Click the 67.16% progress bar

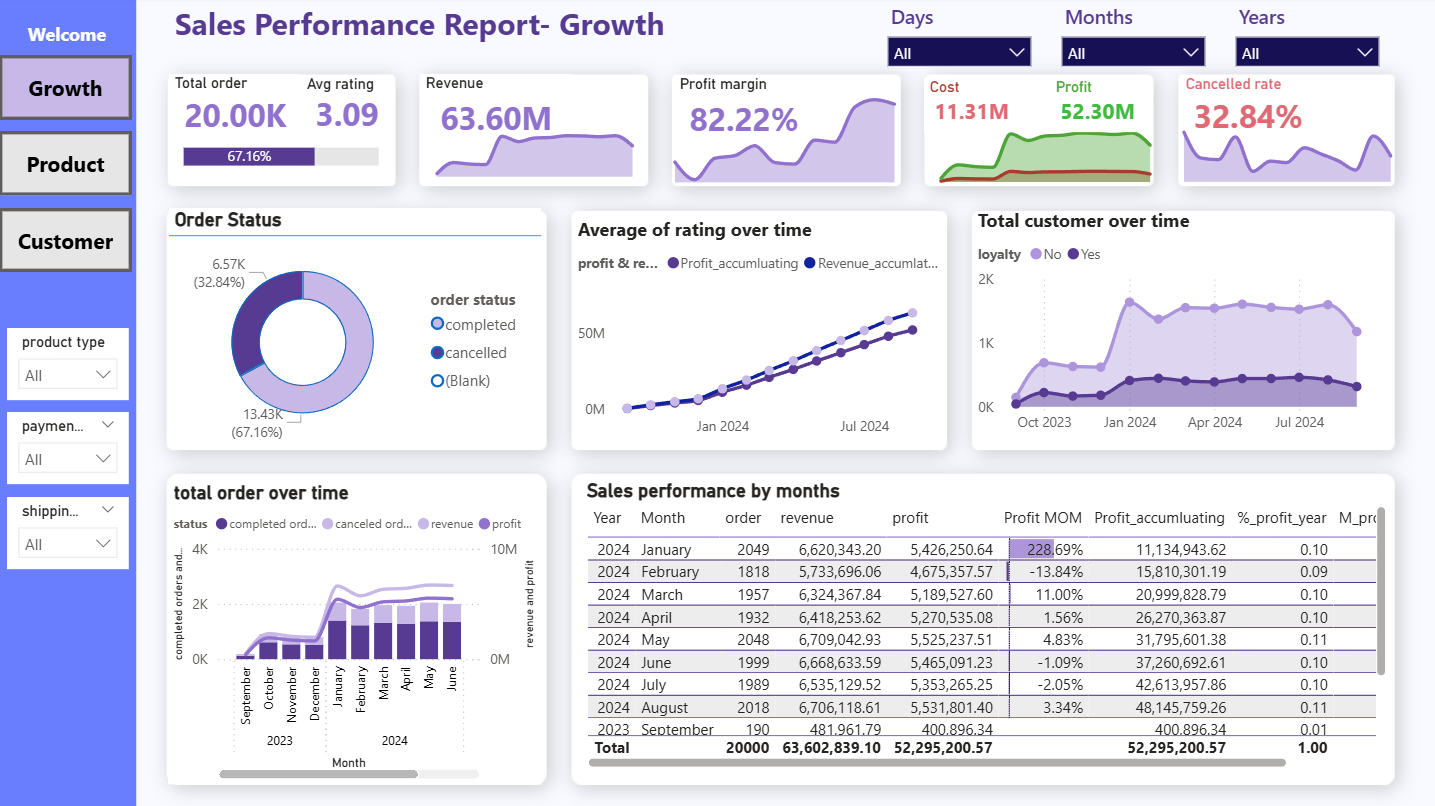point(249,156)
